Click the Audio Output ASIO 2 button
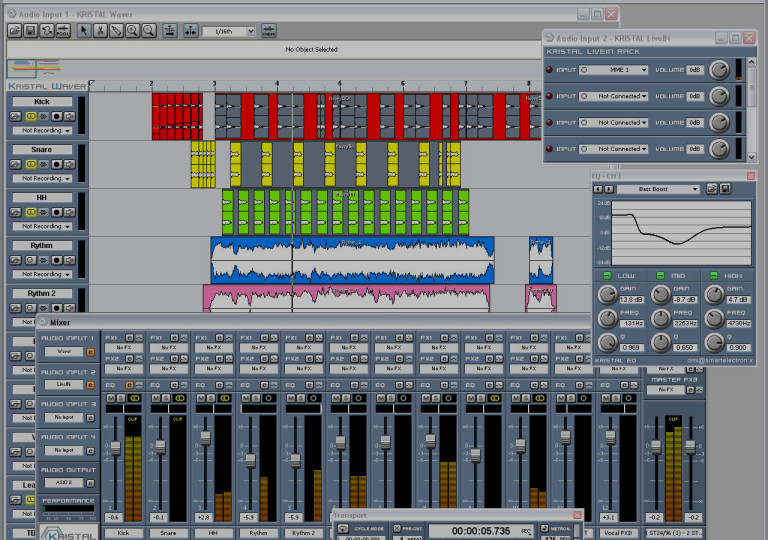The width and height of the screenshot is (768, 540). coord(64,483)
